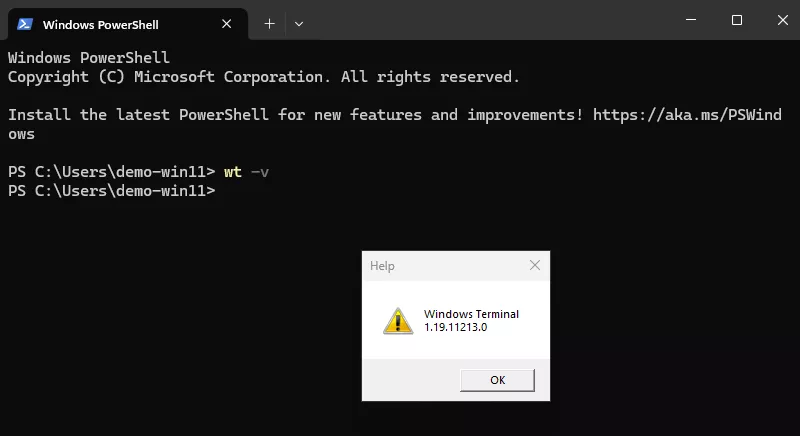
Task: Maximize the Windows Terminal window
Action: 737,20
